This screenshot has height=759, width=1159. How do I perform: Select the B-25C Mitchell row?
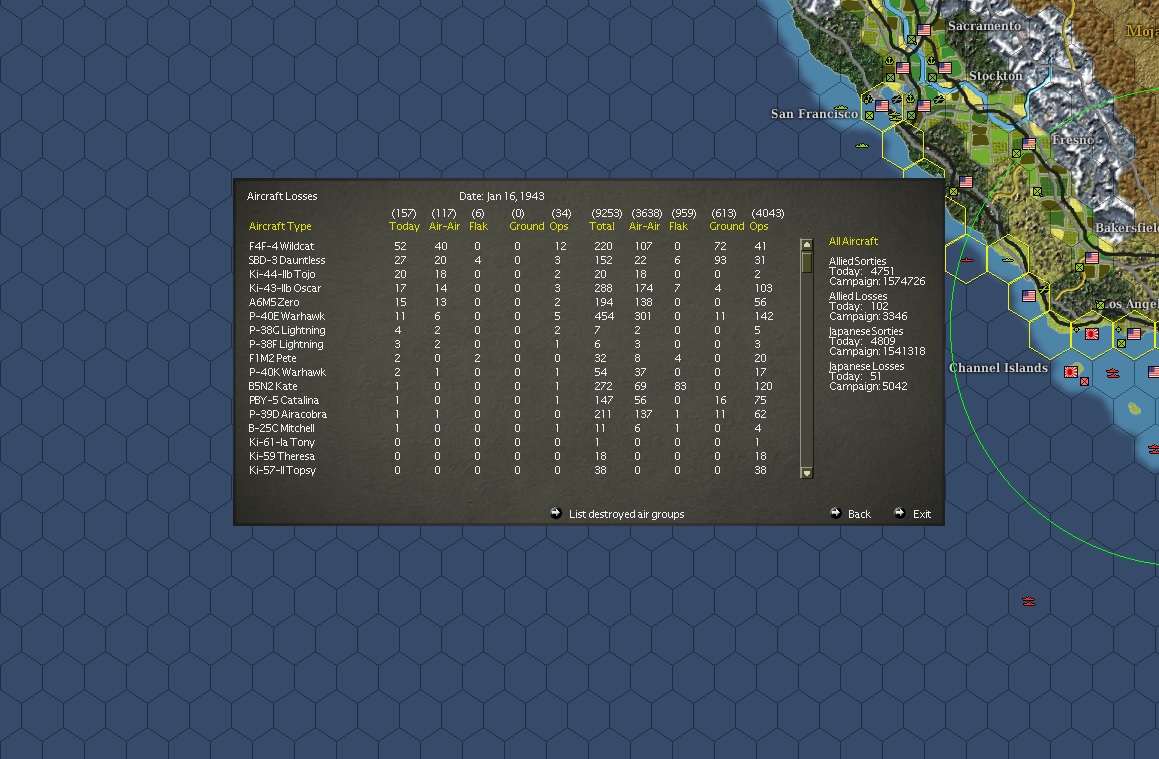pyautogui.click(x=510, y=429)
